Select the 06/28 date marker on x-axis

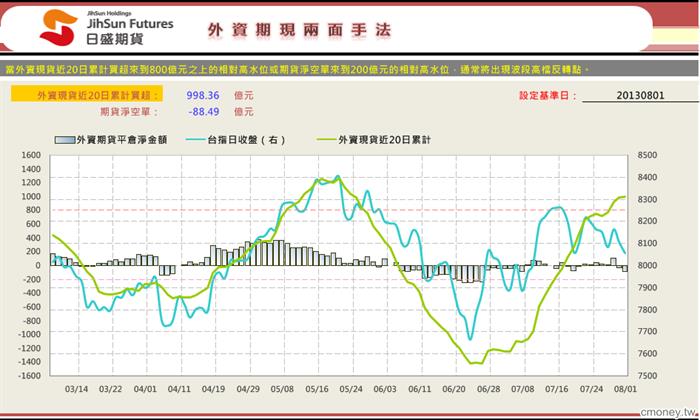(x=488, y=389)
